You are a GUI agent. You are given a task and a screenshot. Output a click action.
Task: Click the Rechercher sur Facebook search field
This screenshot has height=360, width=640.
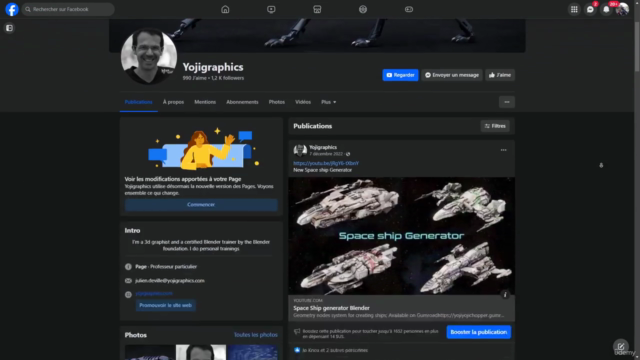68,9
